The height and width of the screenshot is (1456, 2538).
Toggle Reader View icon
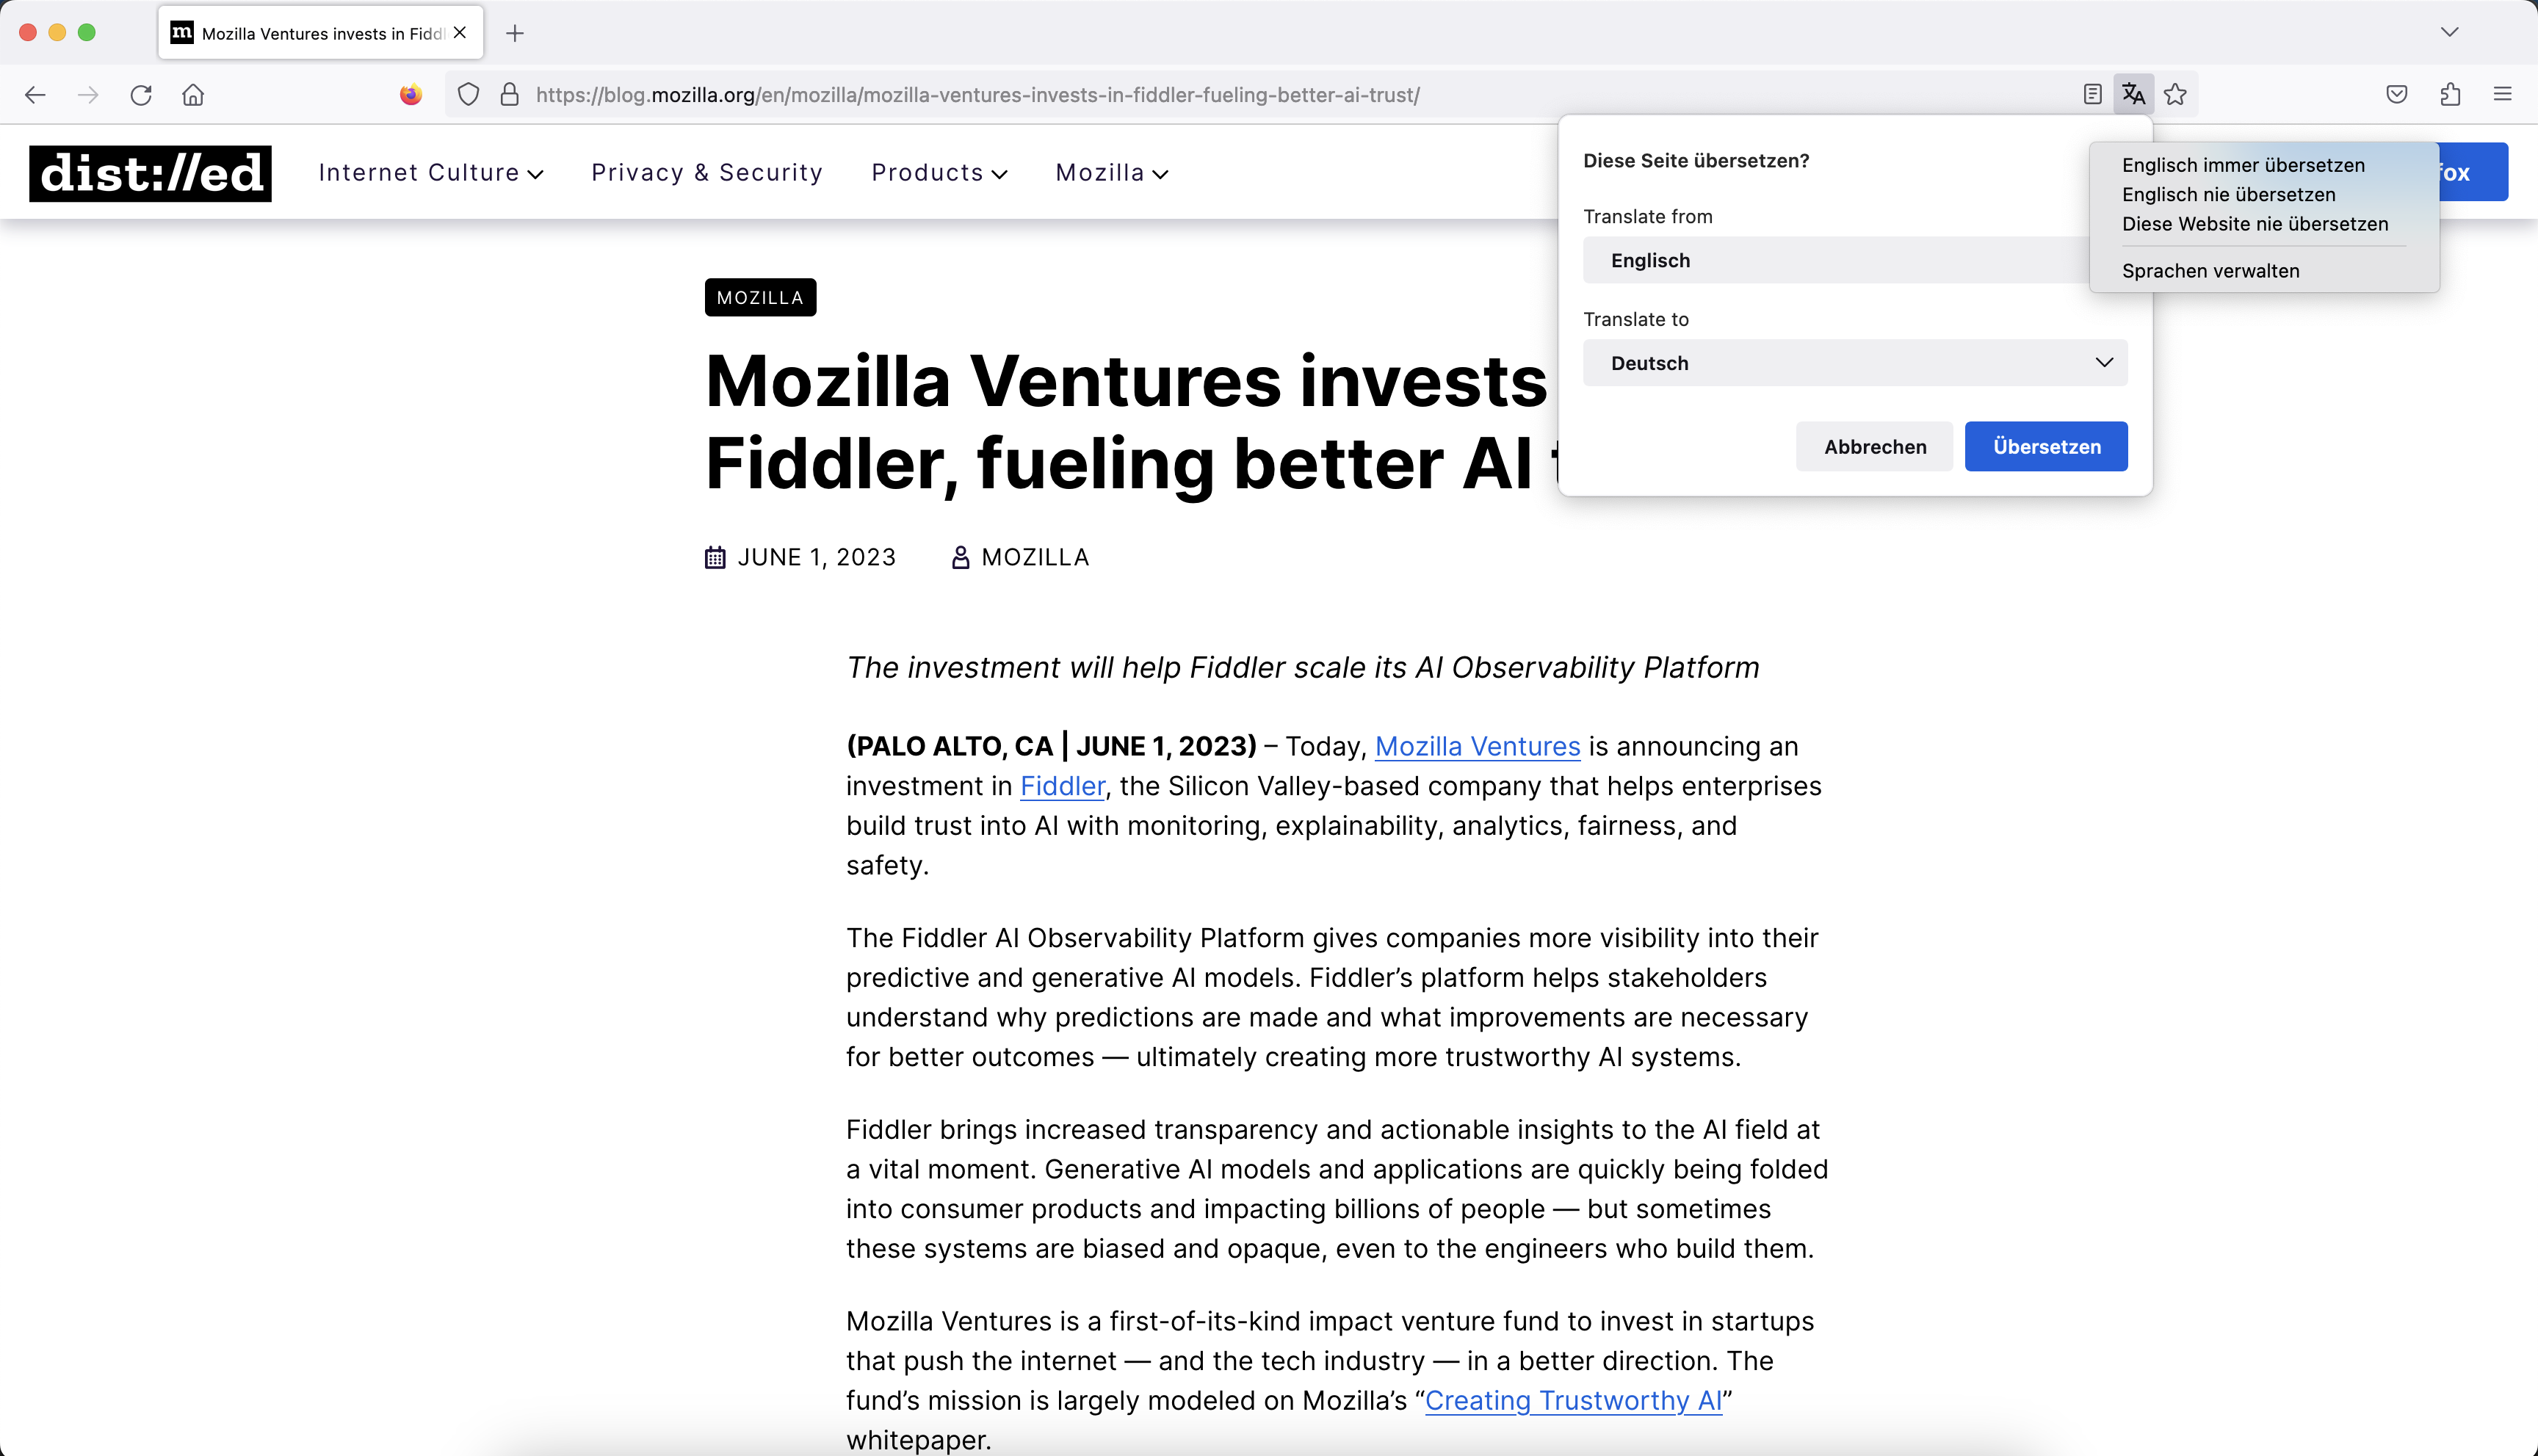coord(2092,94)
